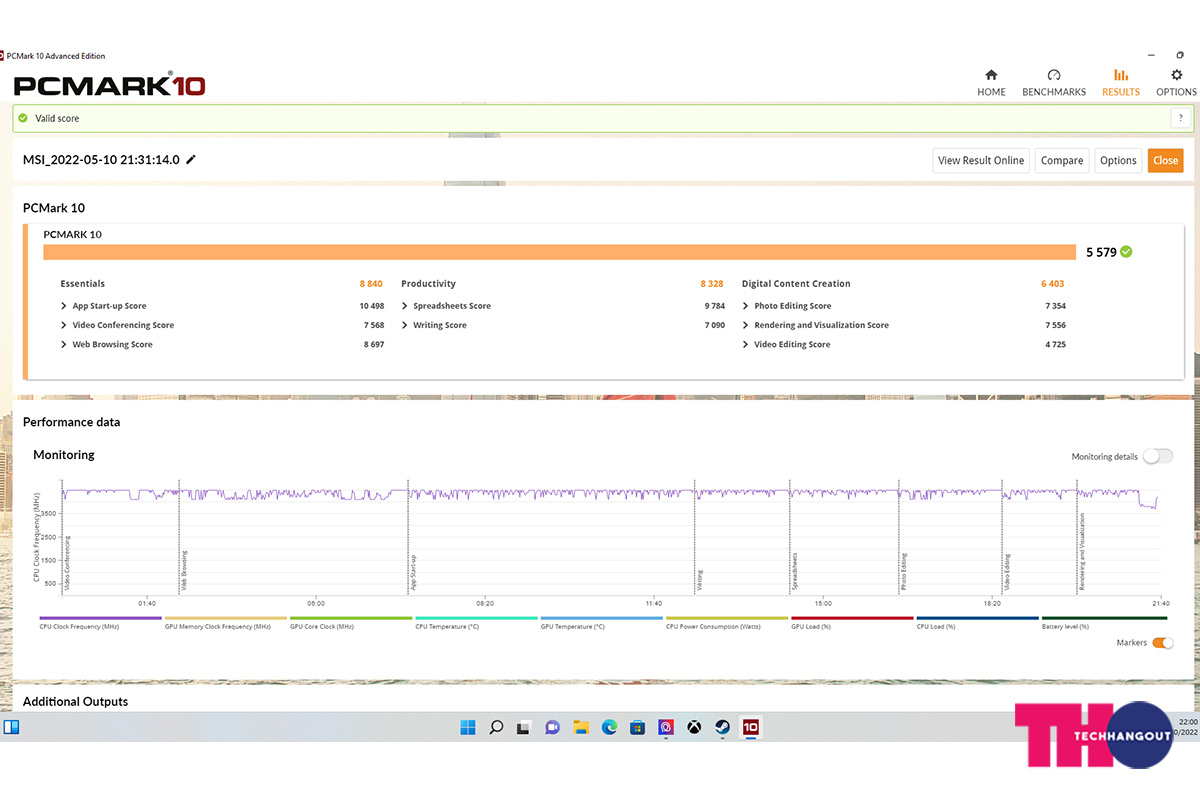Expand Web Browsing Score row
The width and height of the screenshot is (1200, 801).
click(x=64, y=344)
